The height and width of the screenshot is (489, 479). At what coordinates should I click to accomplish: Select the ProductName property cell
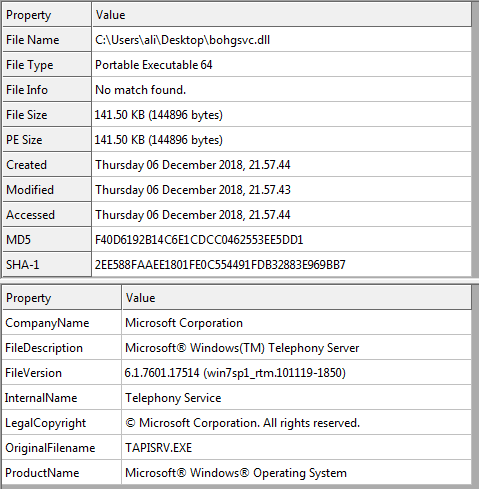pos(62,473)
